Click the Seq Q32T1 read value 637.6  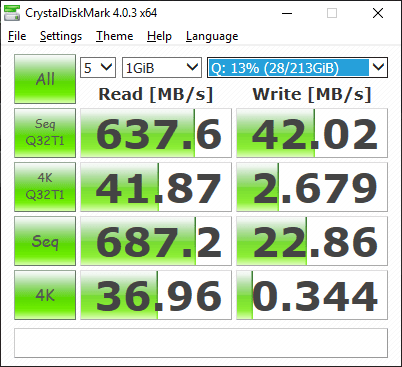[156, 133]
